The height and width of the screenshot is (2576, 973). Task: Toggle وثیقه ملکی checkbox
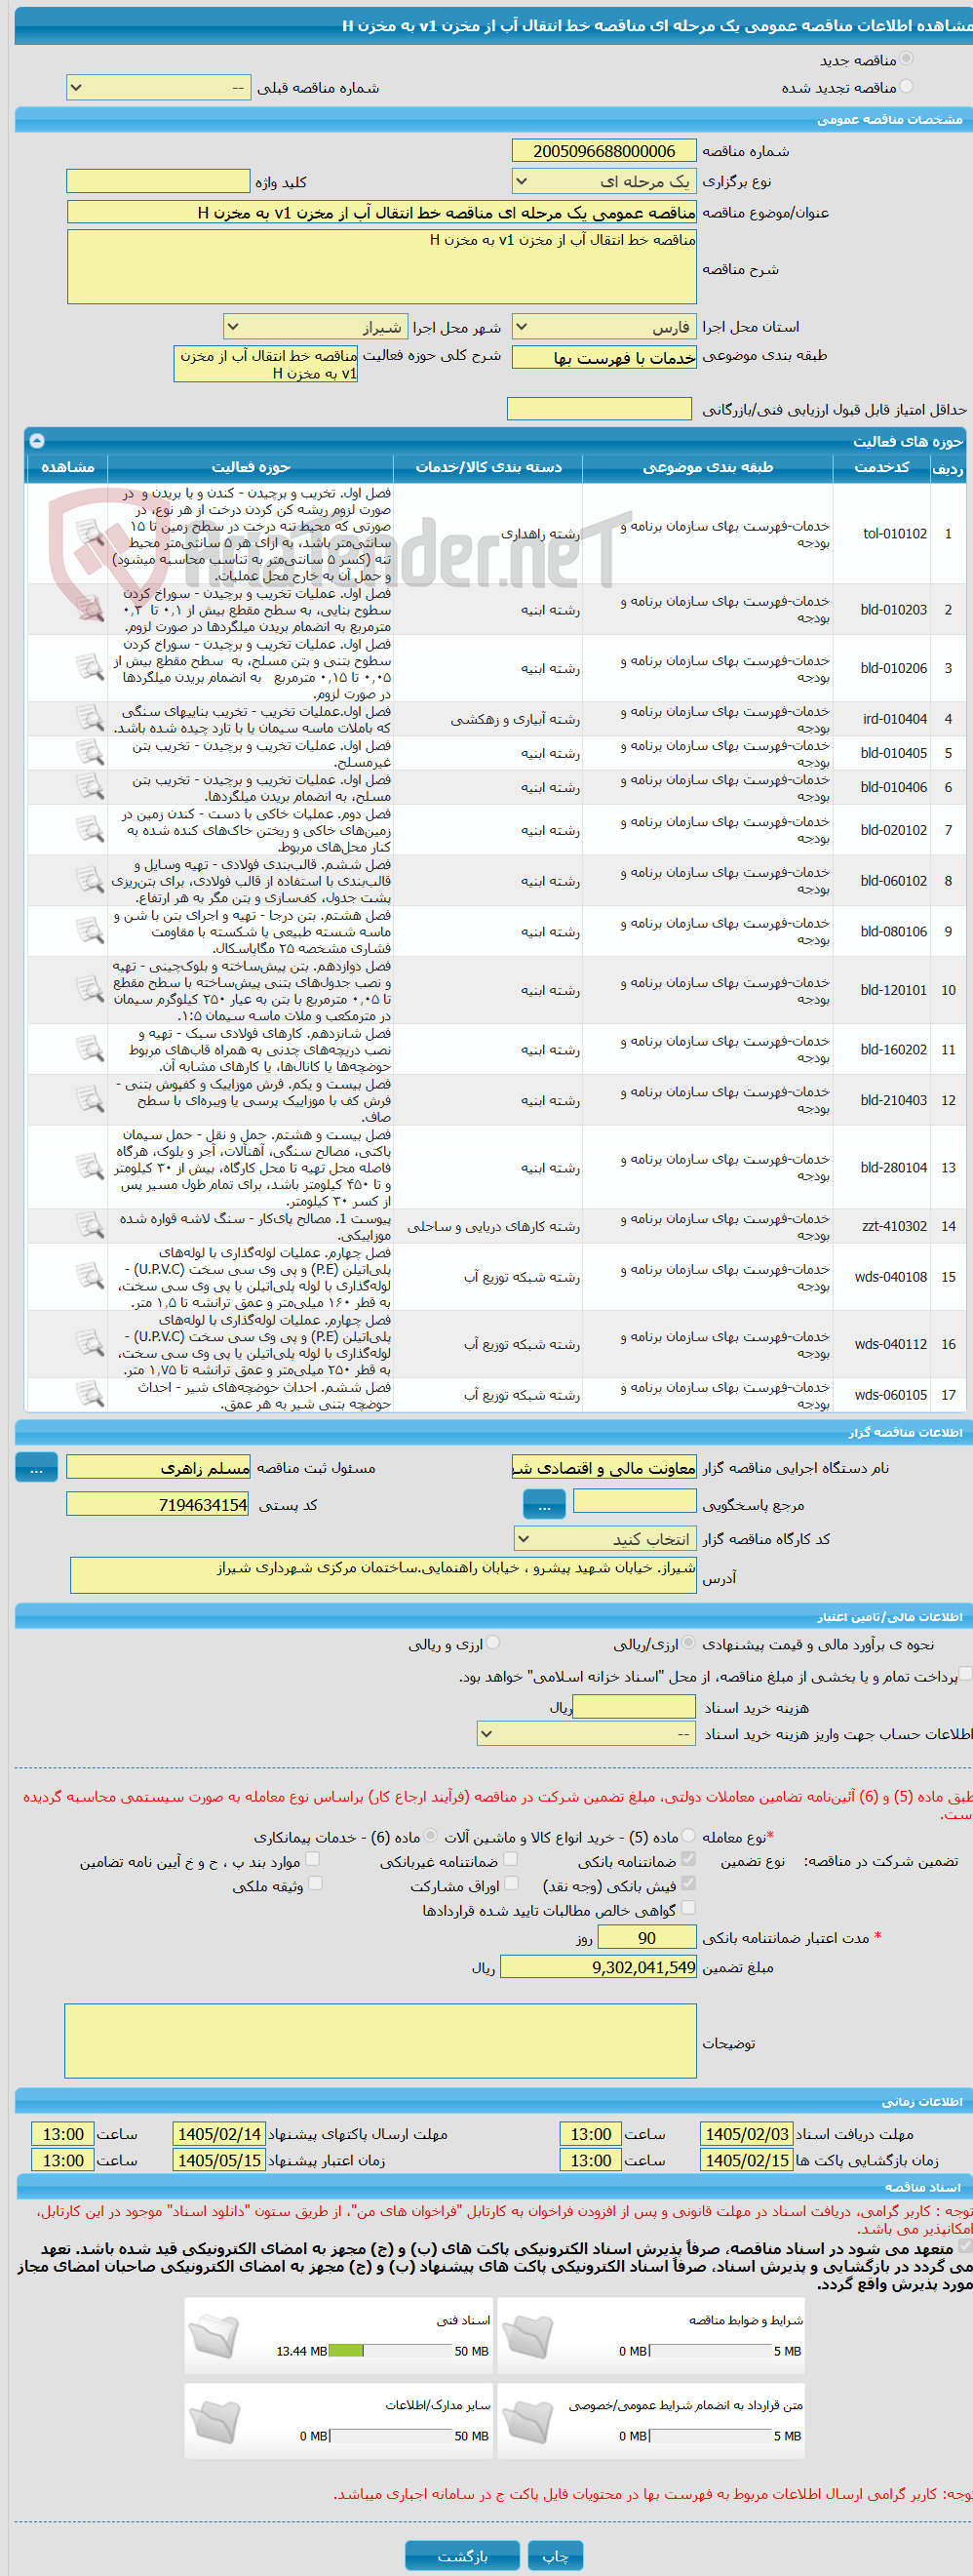(x=315, y=1883)
